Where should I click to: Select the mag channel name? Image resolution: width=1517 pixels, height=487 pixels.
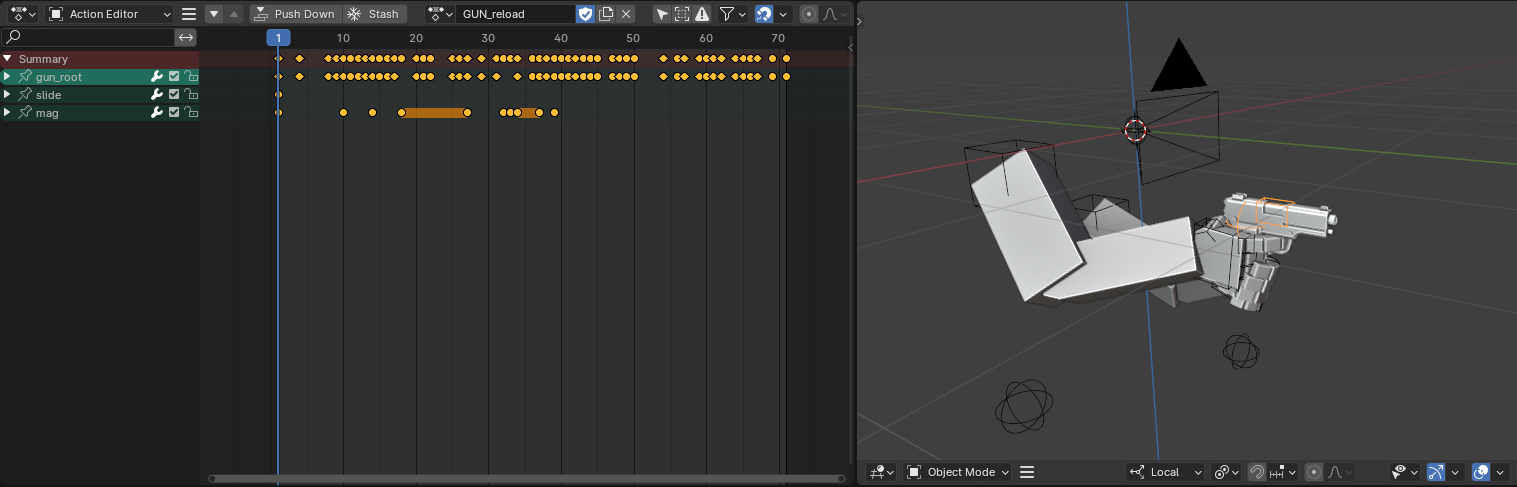point(47,113)
